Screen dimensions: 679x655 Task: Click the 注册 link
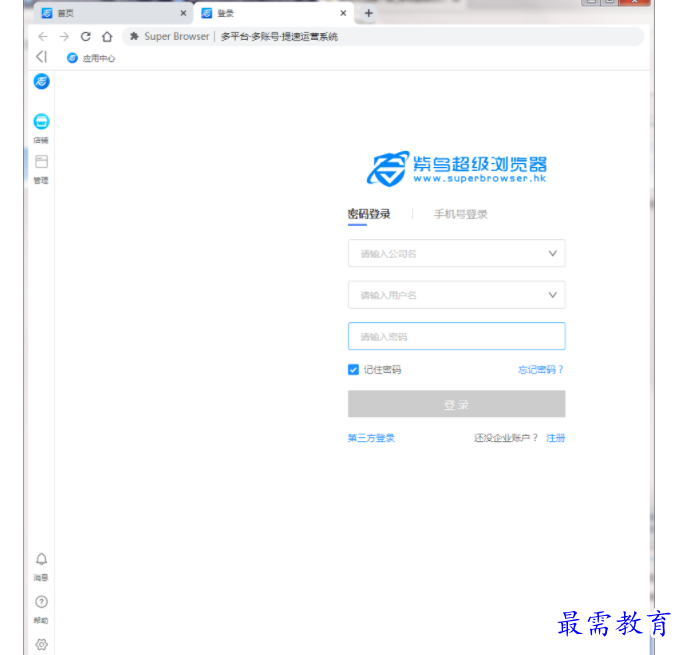556,438
